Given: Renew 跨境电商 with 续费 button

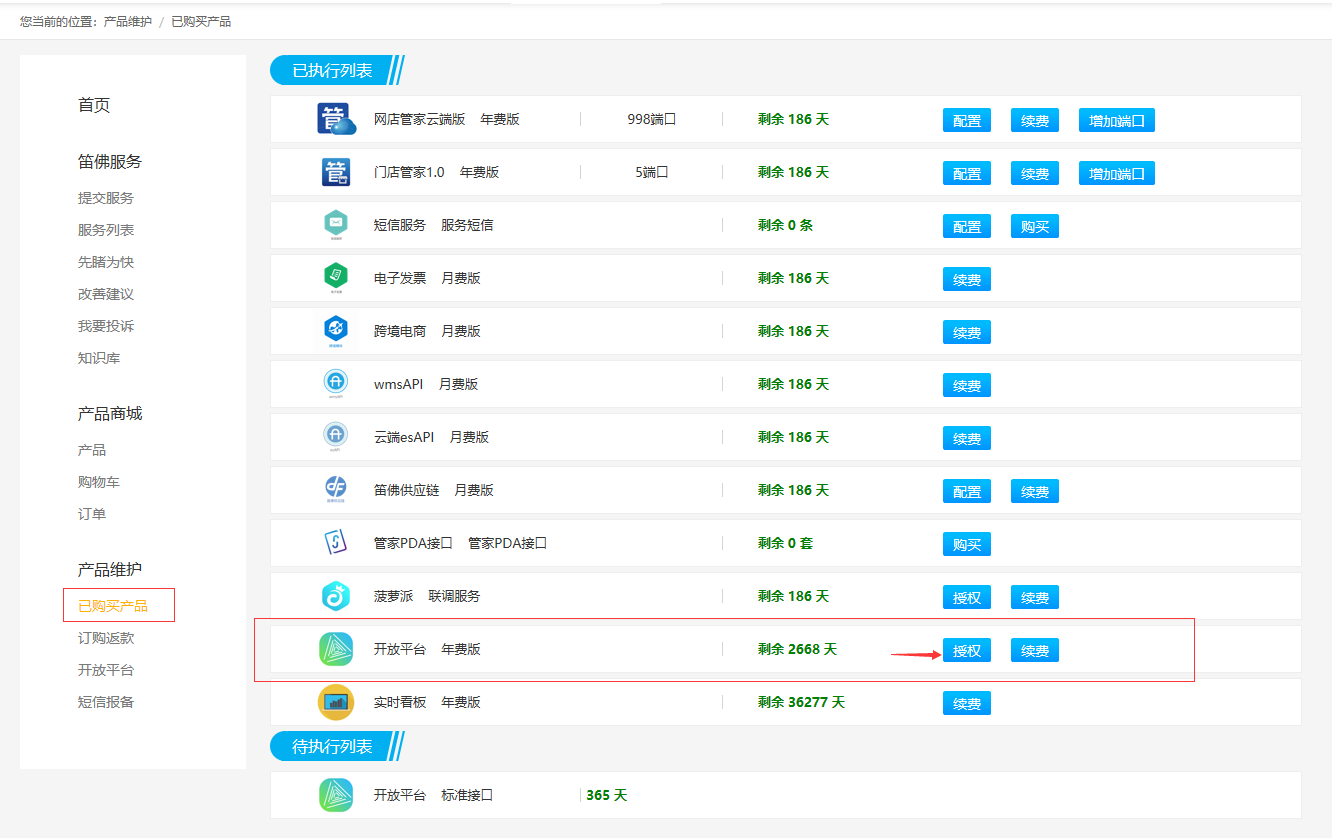Looking at the screenshot, I should (x=967, y=332).
